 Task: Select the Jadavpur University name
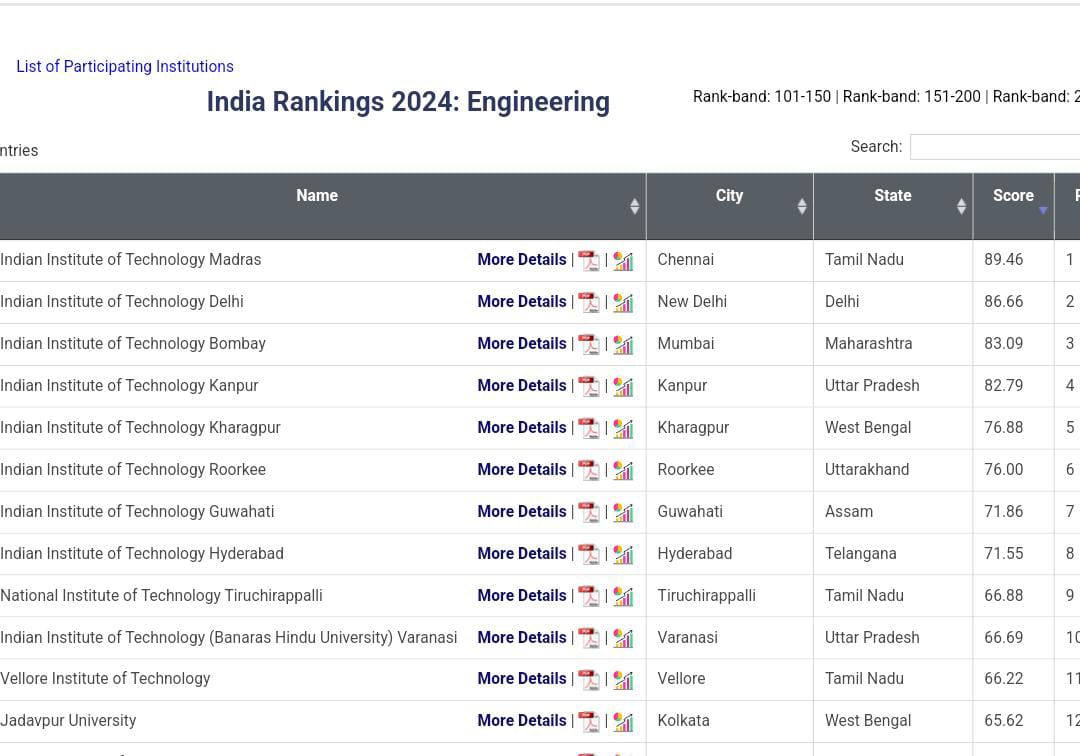click(x=68, y=721)
